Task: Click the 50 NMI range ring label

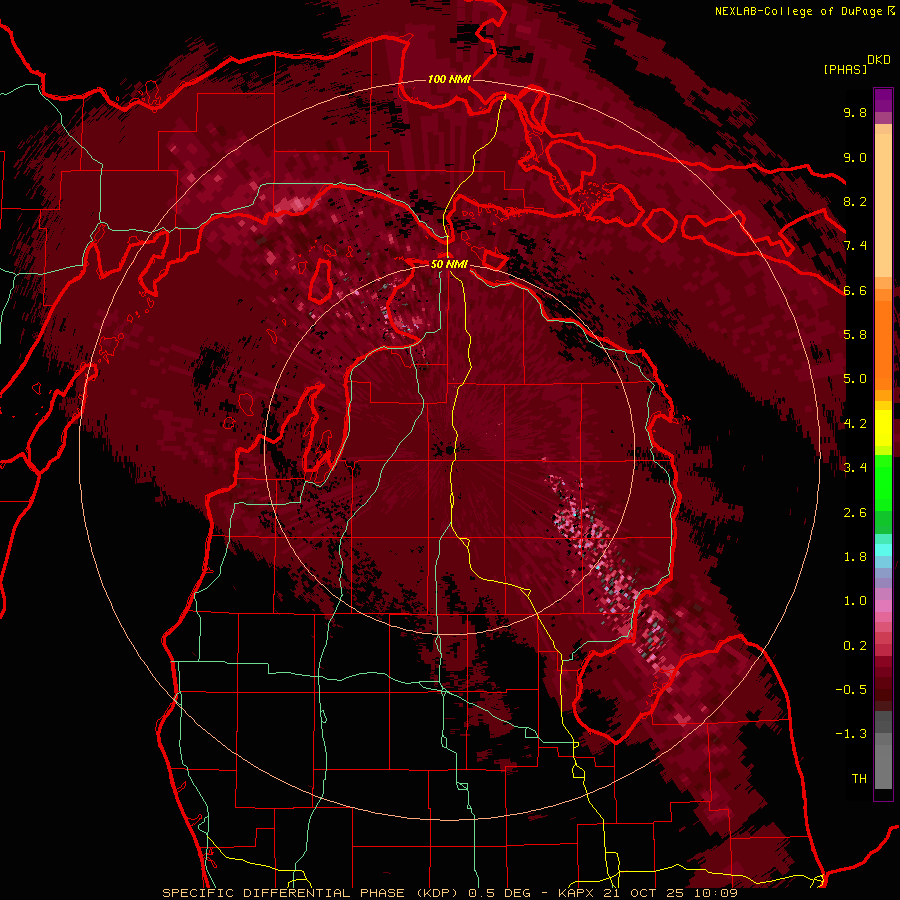Action: click(x=449, y=264)
